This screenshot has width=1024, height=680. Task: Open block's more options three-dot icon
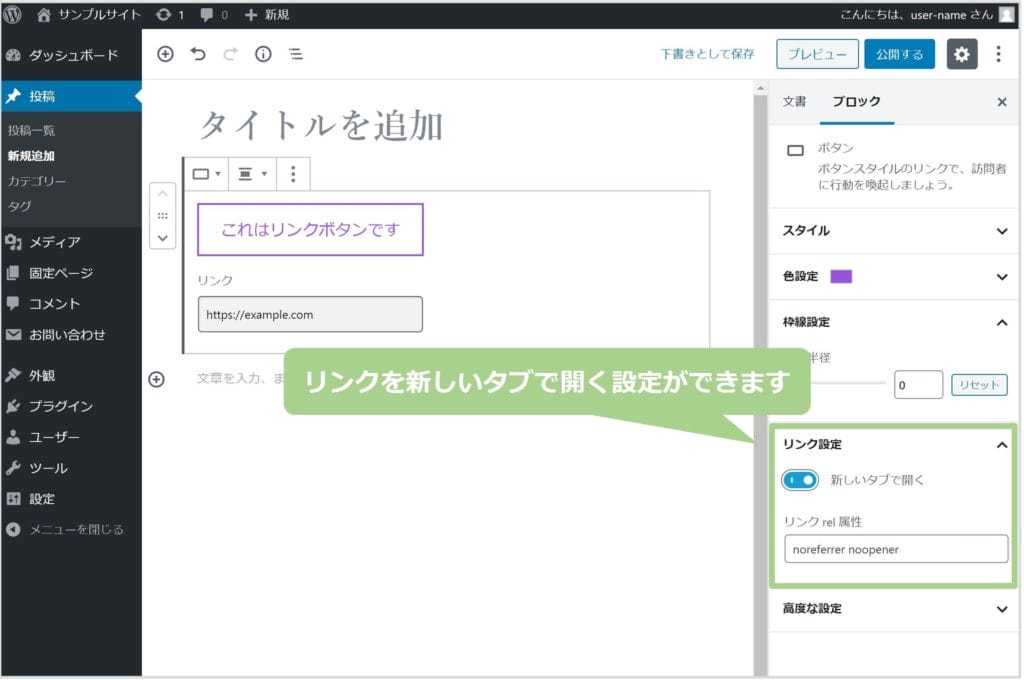coord(293,174)
